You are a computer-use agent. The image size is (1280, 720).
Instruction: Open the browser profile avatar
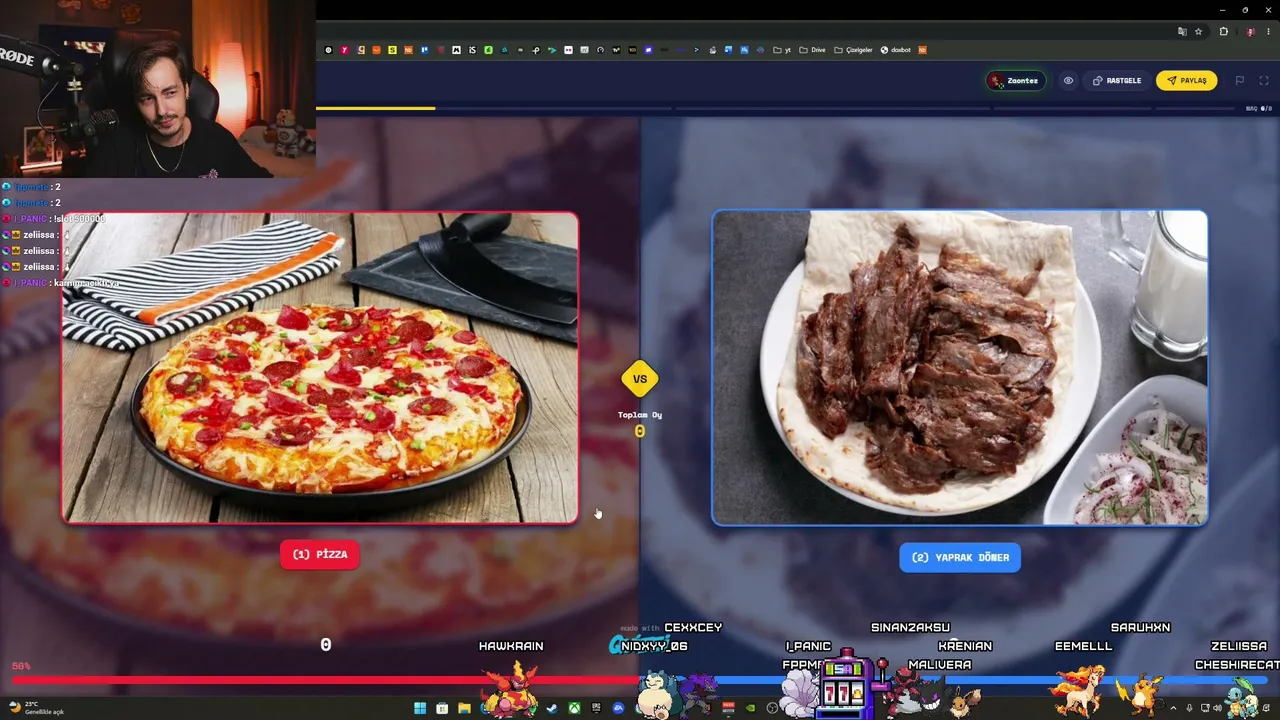pos(1250,31)
